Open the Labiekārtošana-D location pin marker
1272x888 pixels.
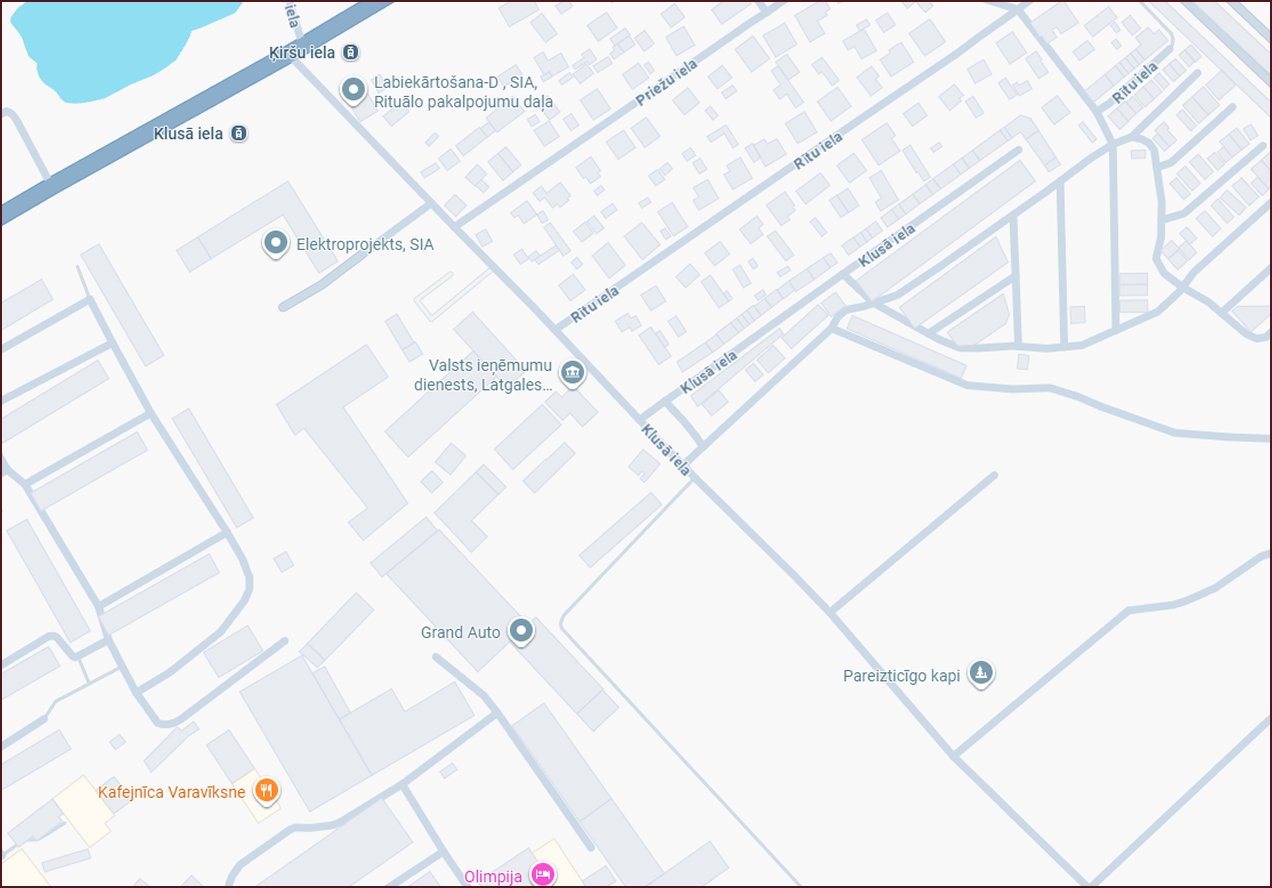click(x=352, y=91)
